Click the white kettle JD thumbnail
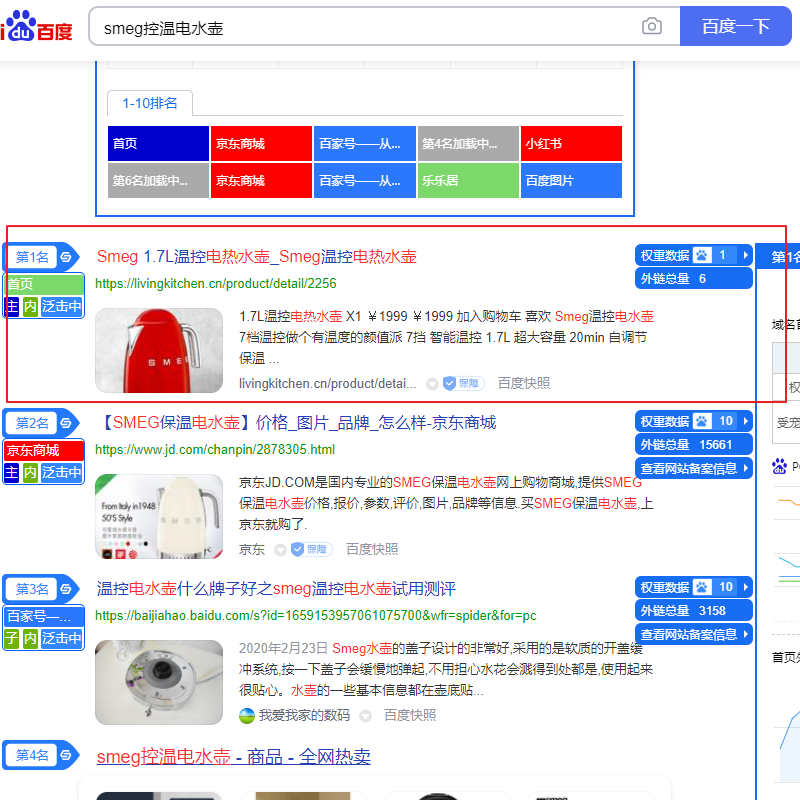The image size is (800, 800). point(159,516)
